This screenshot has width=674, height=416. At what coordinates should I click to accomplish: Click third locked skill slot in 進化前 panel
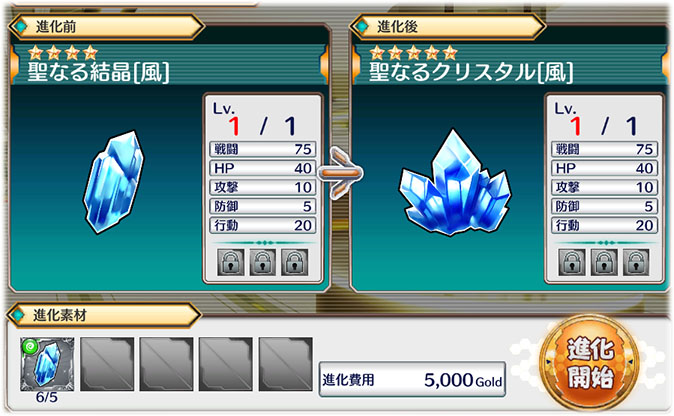[294, 262]
